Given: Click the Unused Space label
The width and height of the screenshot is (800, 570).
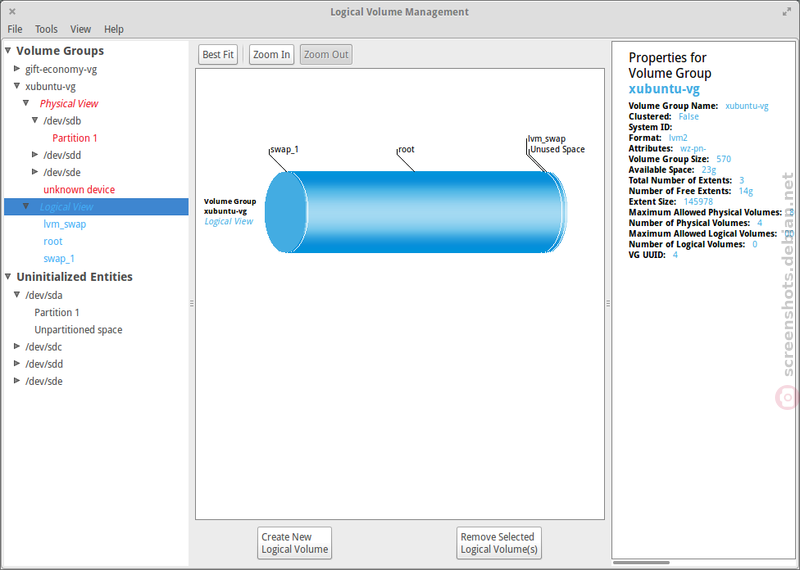Looking at the screenshot, I should [557, 150].
